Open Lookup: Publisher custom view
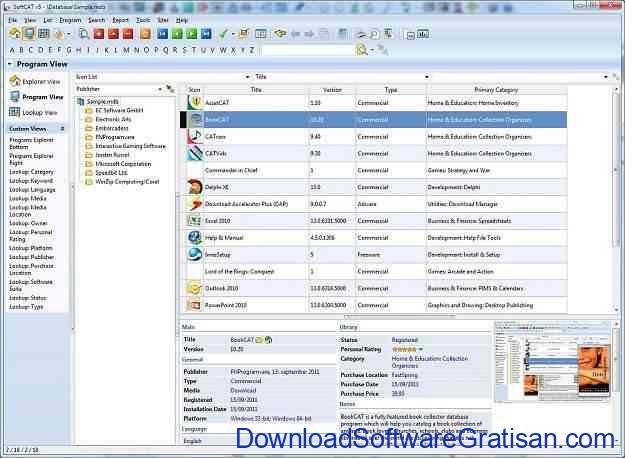625x458 pixels. [31, 257]
